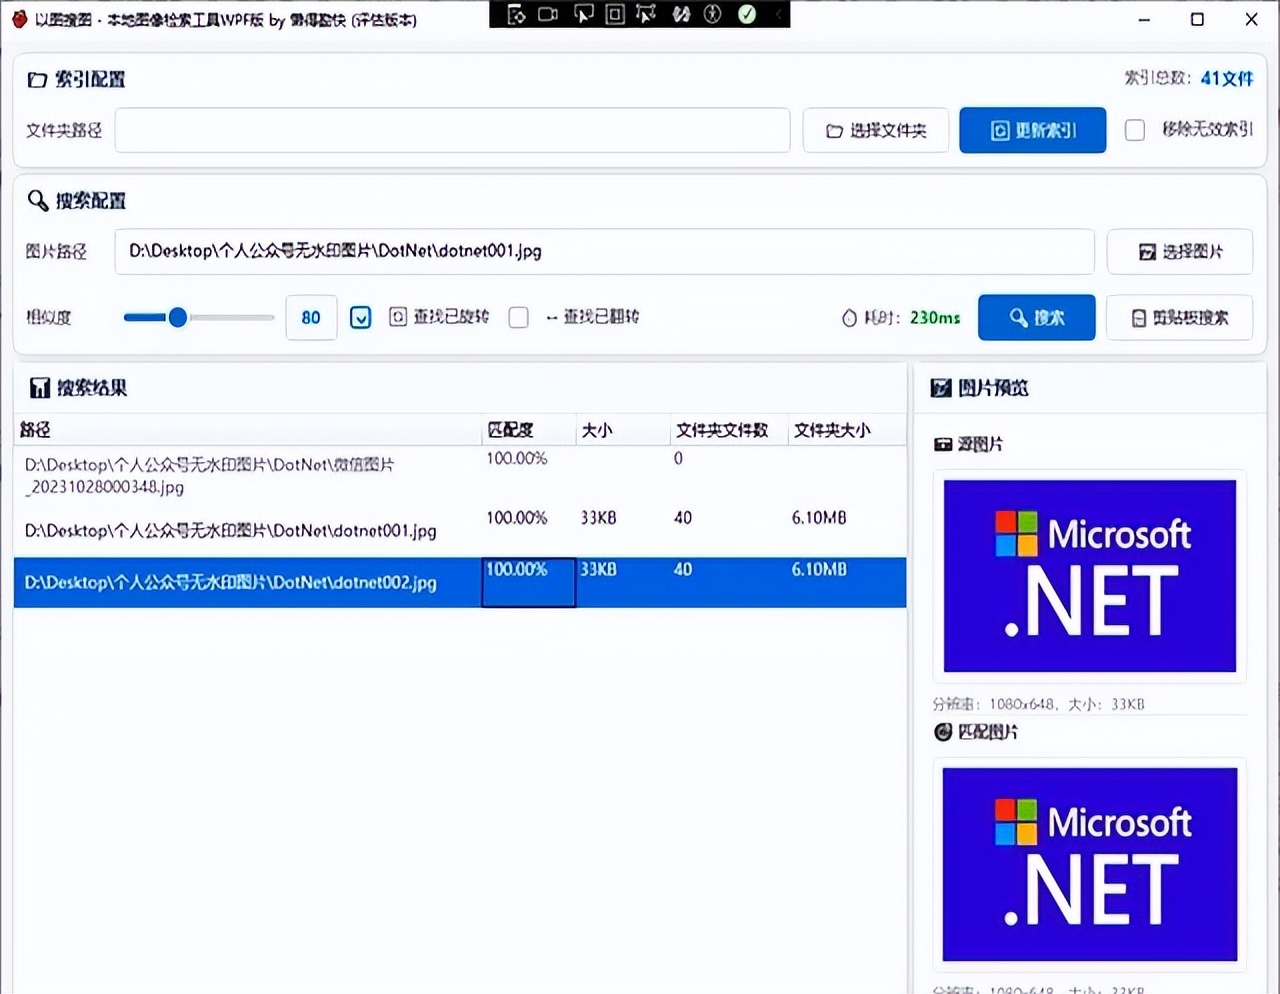Toggle the display layout adorners icon
Image resolution: width=1280 pixels, height=994 pixels.
coord(615,14)
